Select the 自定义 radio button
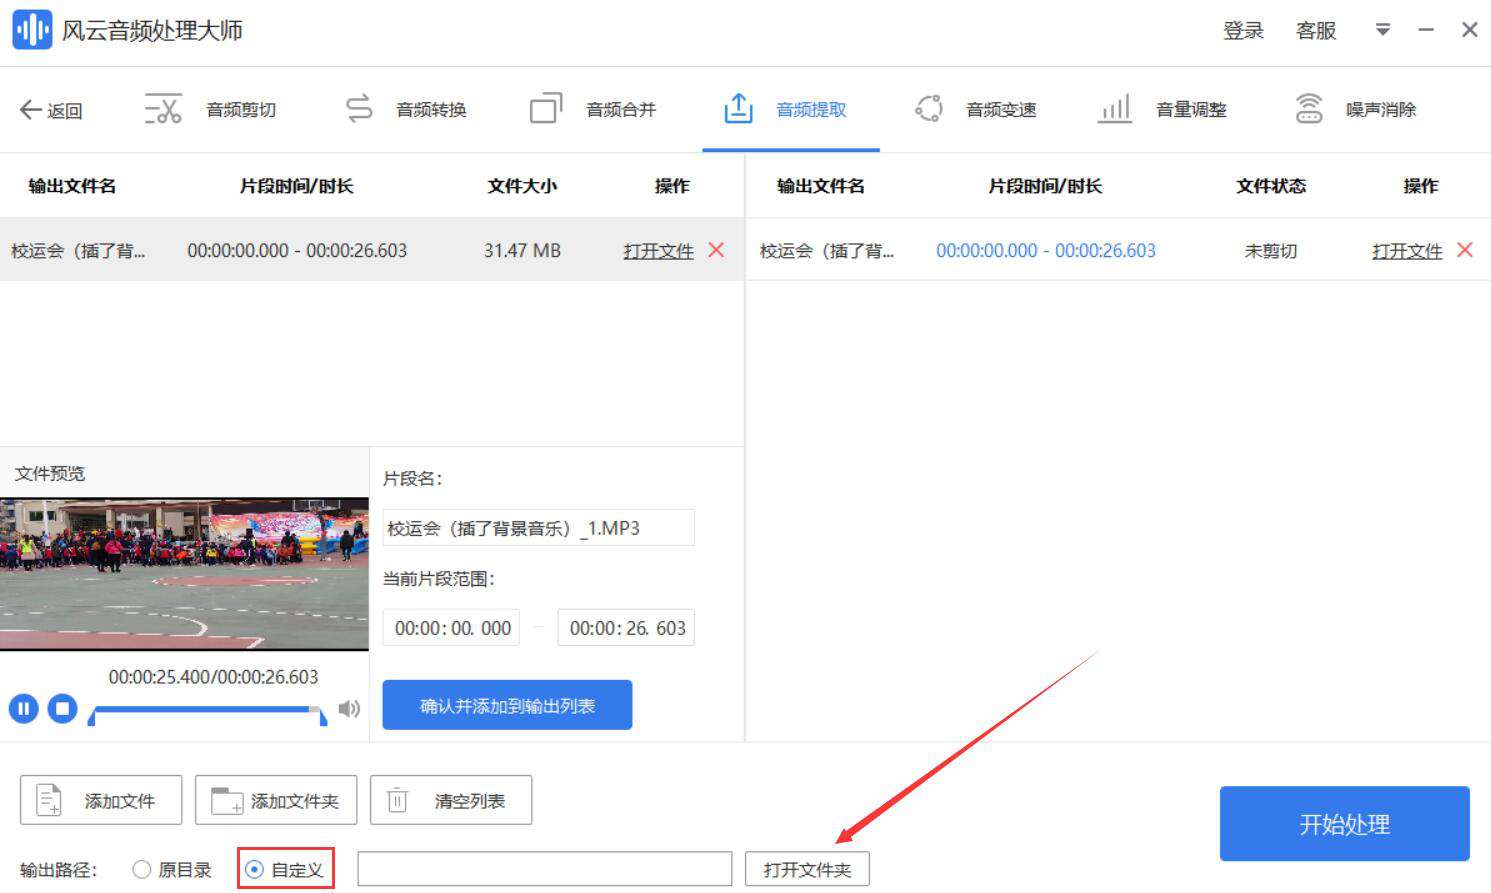Image resolution: width=1491 pixels, height=893 pixels. pyautogui.click(x=254, y=870)
